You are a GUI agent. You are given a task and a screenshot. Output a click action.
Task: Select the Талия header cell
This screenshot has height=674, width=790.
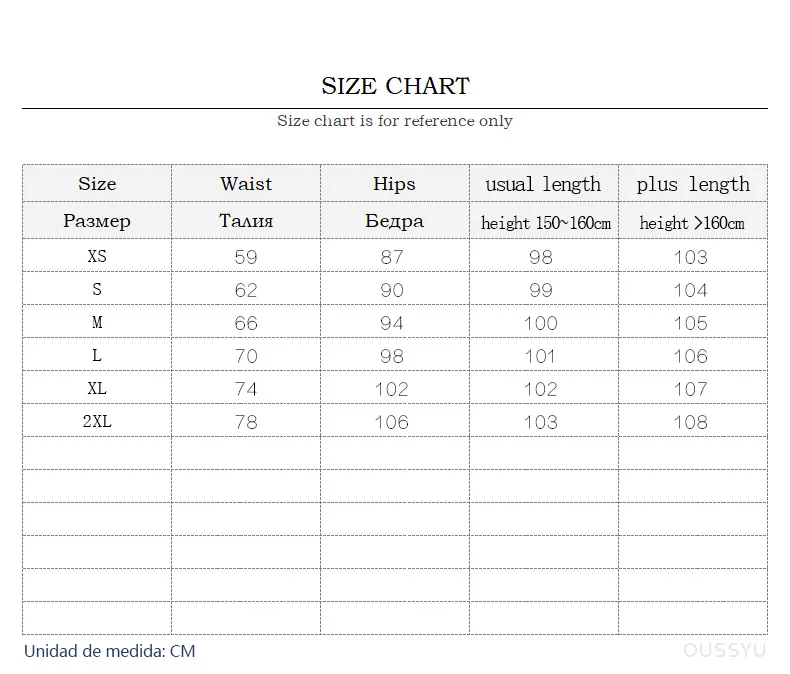click(246, 221)
